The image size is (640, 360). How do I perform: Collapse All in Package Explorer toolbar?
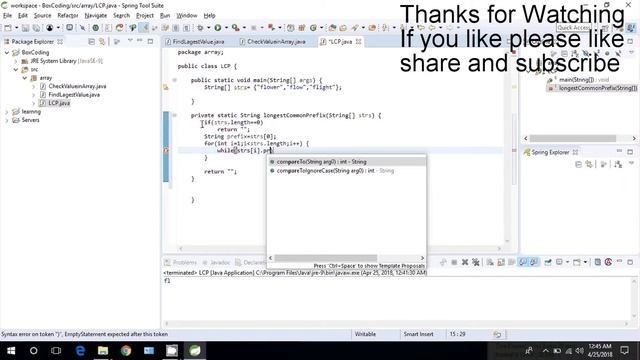(x=91, y=42)
